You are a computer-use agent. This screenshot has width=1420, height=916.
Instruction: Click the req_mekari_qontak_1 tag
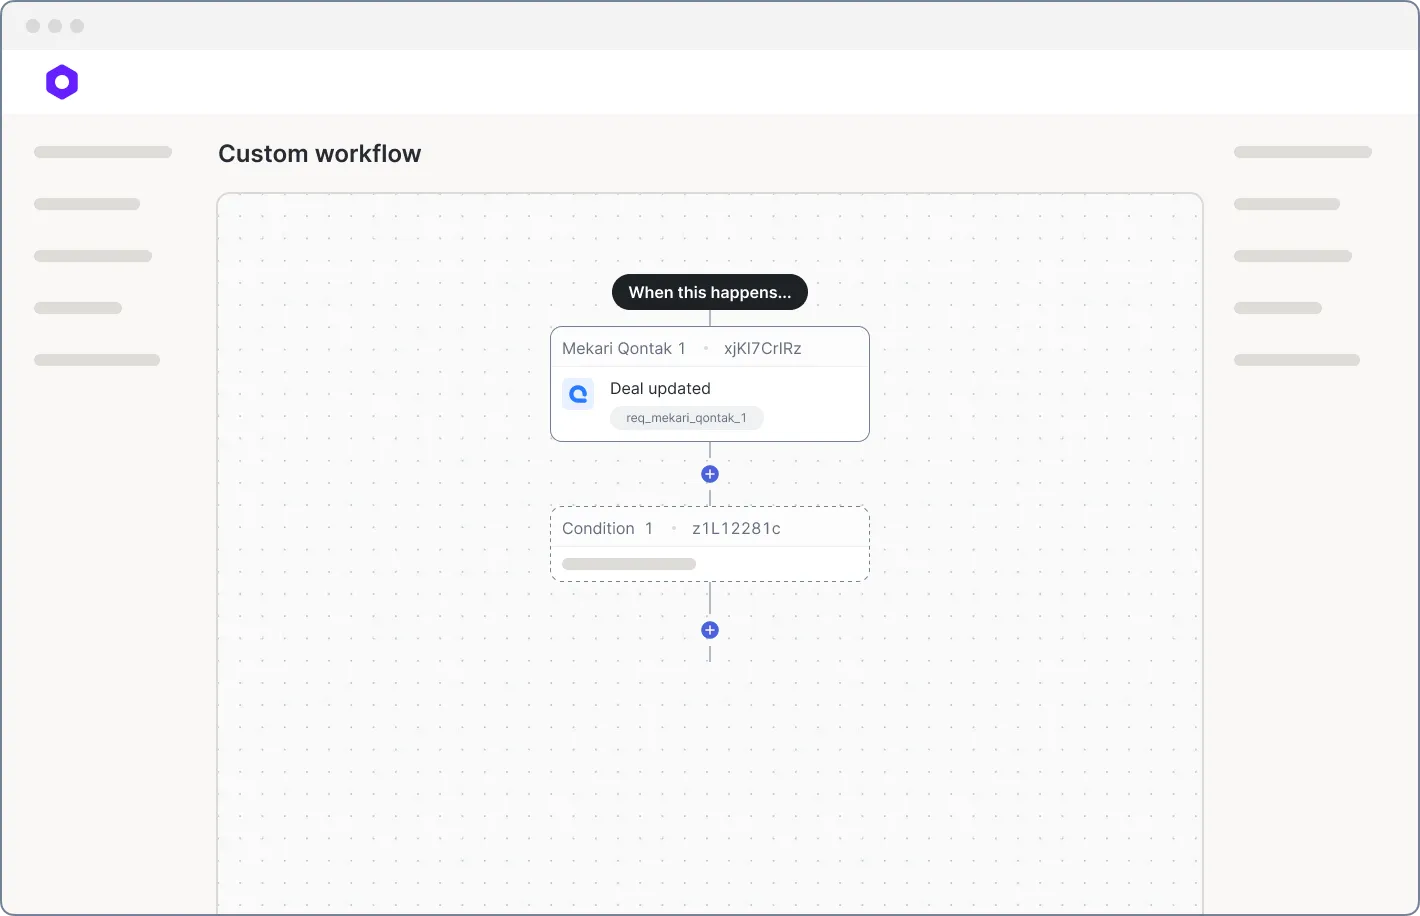click(x=686, y=418)
